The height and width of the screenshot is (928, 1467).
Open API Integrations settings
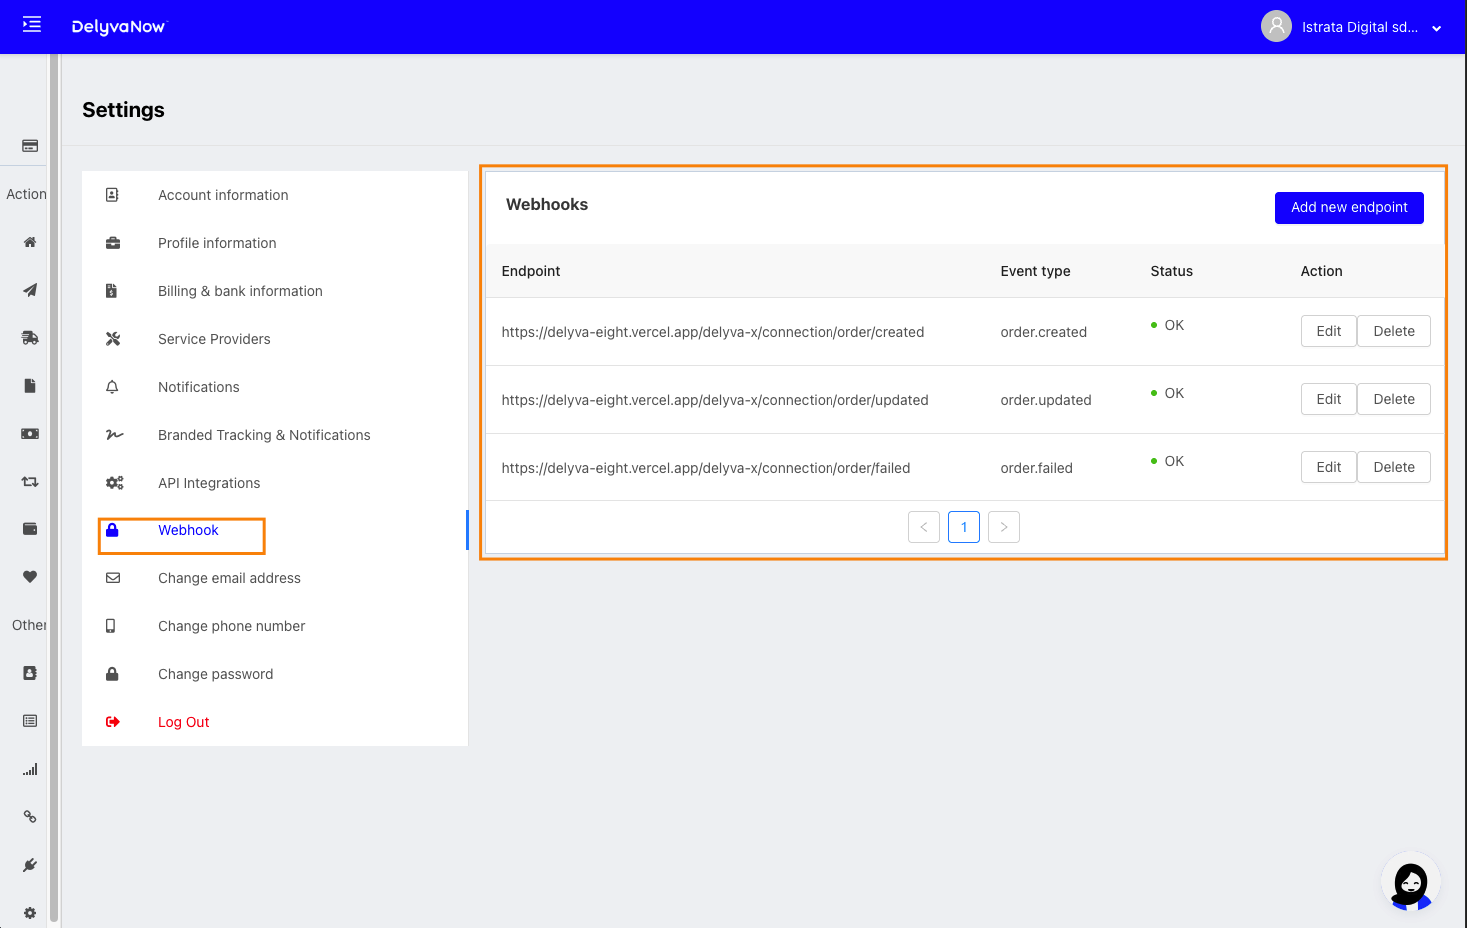(209, 483)
